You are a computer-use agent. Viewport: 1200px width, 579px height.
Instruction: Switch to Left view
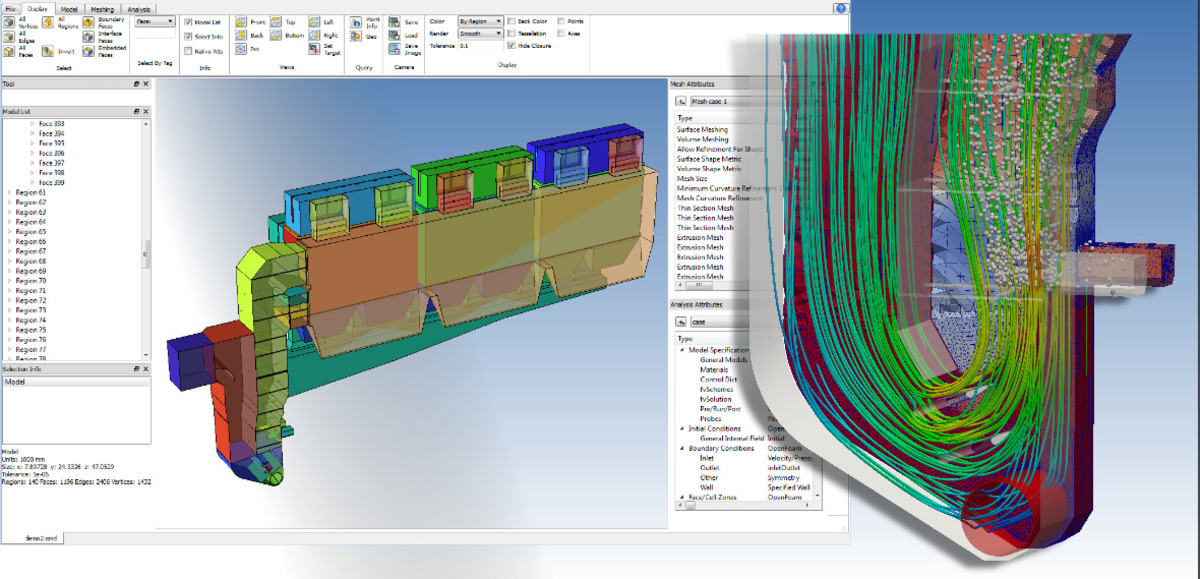click(314, 22)
